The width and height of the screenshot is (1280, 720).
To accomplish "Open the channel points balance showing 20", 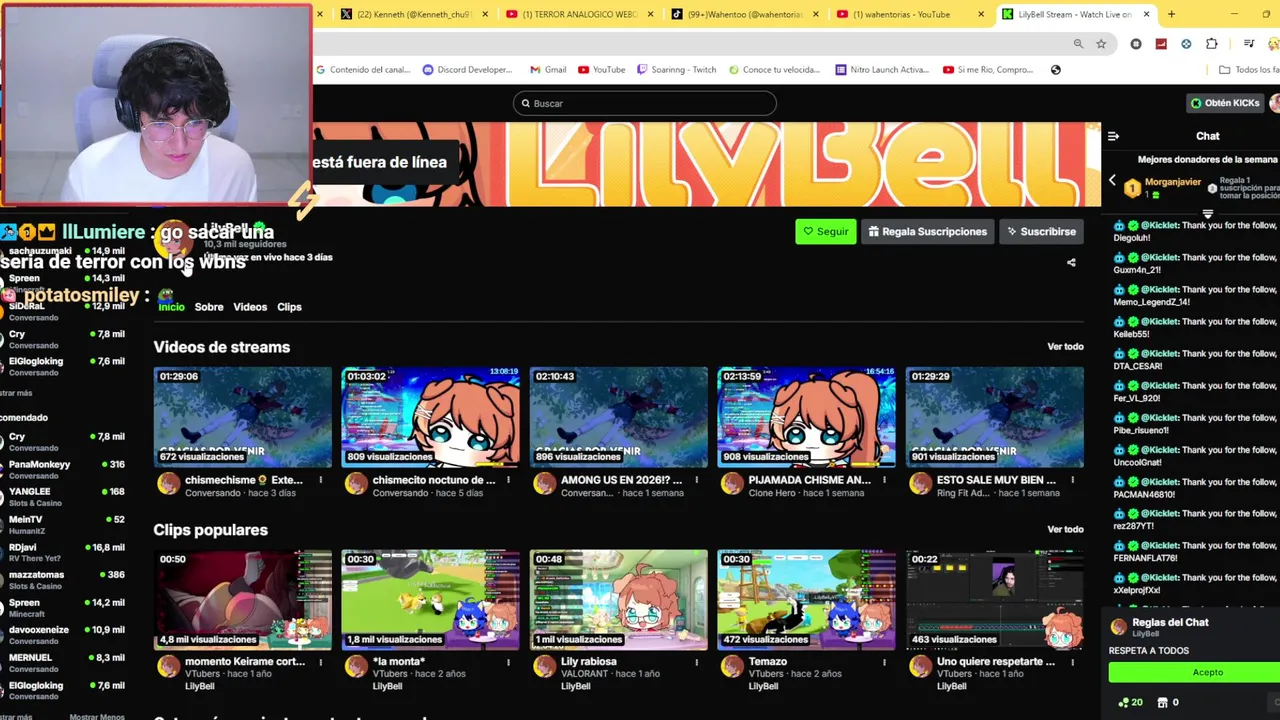I will click(x=1130, y=703).
